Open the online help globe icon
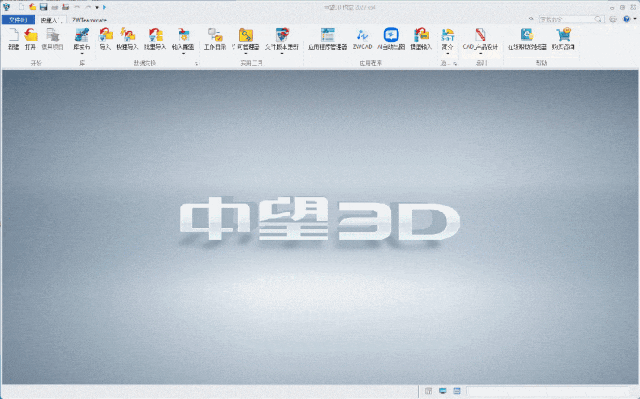 527,35
